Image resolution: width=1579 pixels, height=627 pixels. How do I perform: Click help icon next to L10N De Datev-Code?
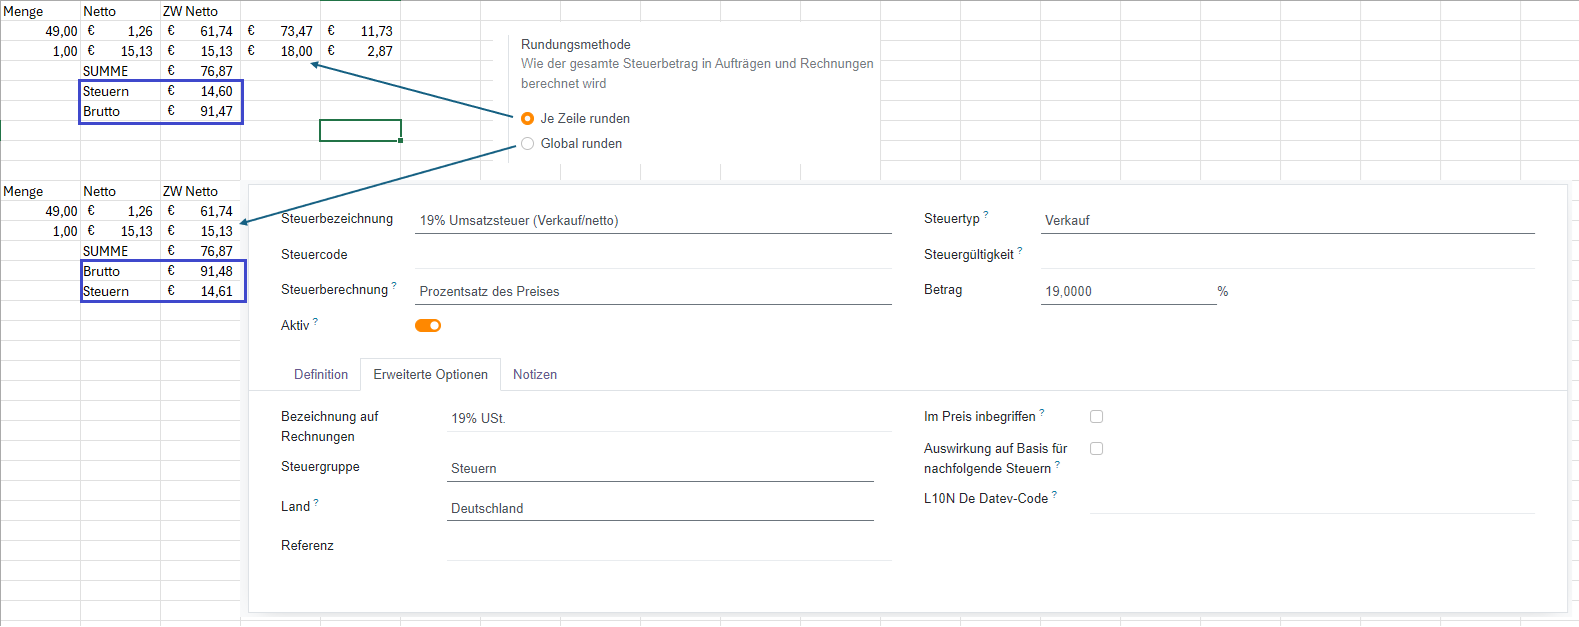1054,494
